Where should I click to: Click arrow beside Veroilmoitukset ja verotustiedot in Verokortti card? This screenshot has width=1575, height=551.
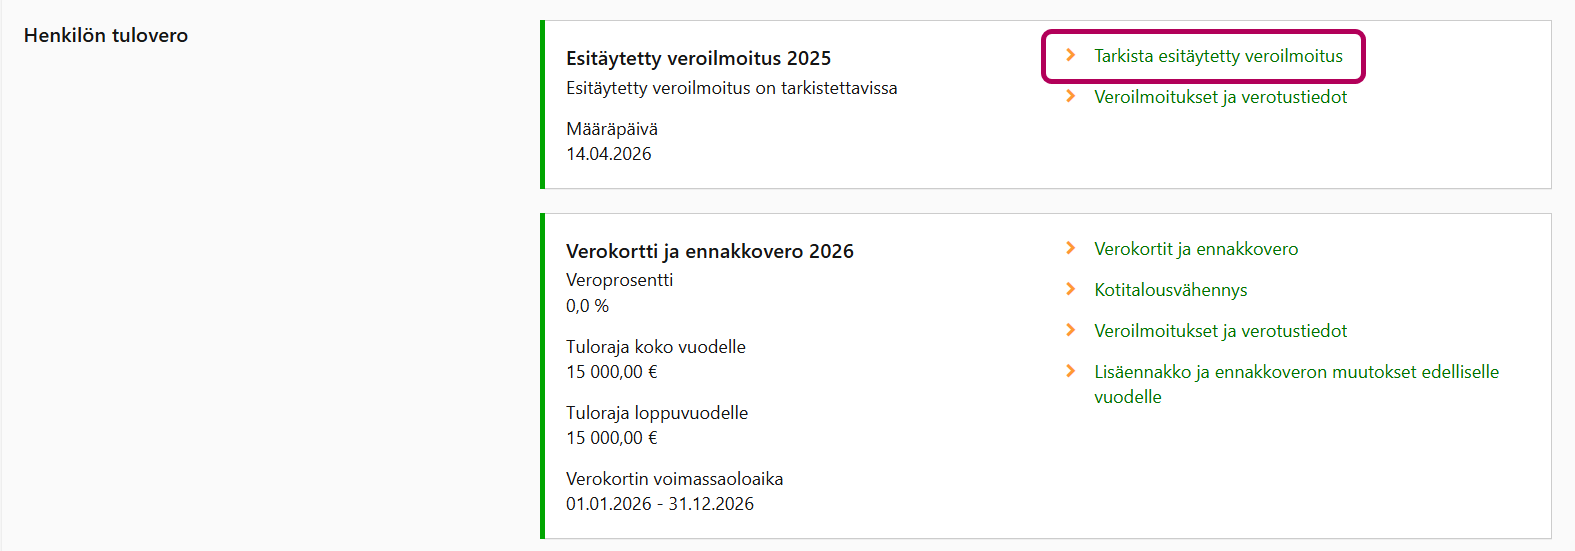[1071, 330]
